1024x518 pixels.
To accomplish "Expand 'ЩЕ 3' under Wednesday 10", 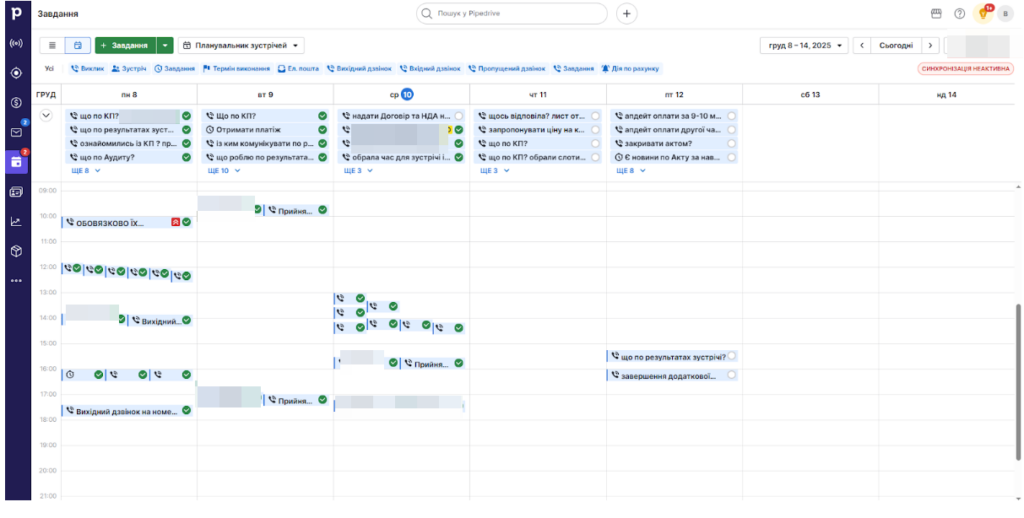I will coord(359,170).
